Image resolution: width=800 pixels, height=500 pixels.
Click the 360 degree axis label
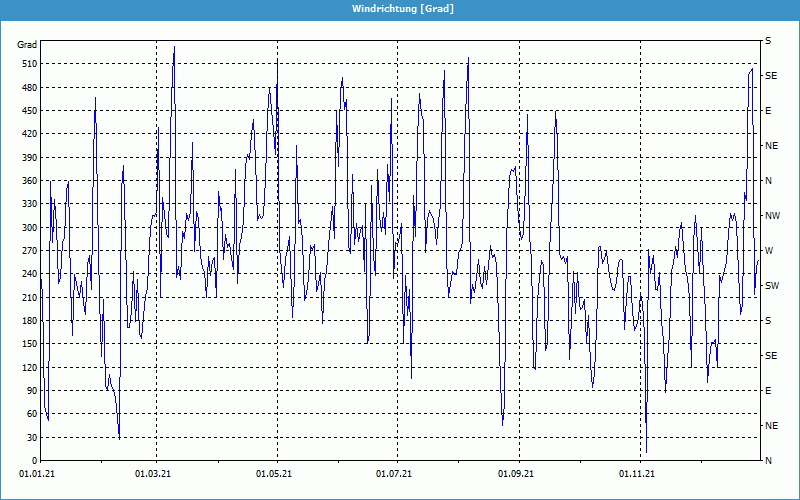[x=27, y=181]
